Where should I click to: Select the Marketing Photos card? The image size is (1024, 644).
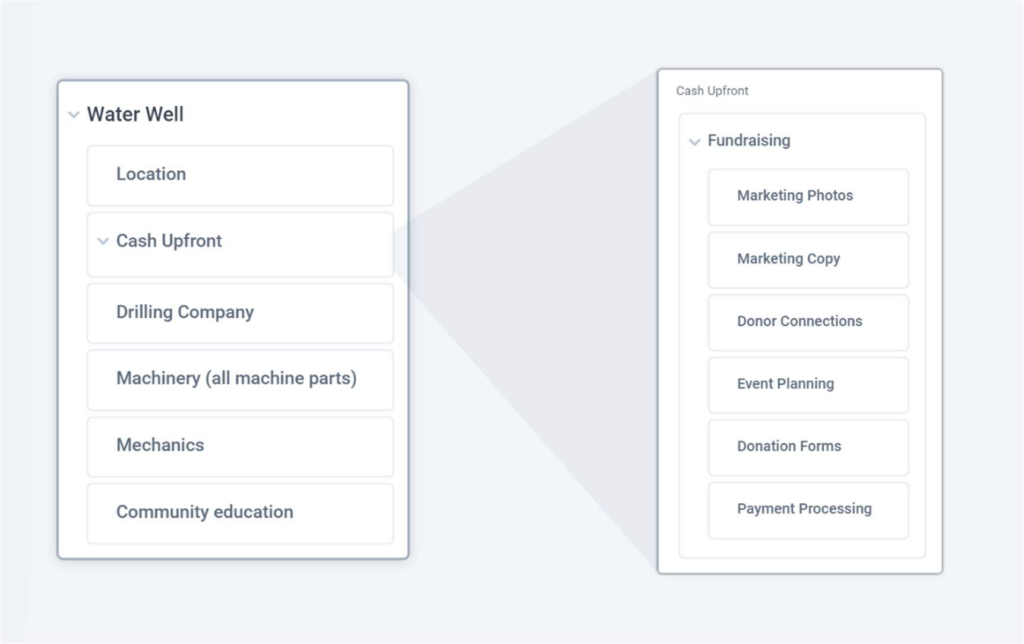(808, 197)
